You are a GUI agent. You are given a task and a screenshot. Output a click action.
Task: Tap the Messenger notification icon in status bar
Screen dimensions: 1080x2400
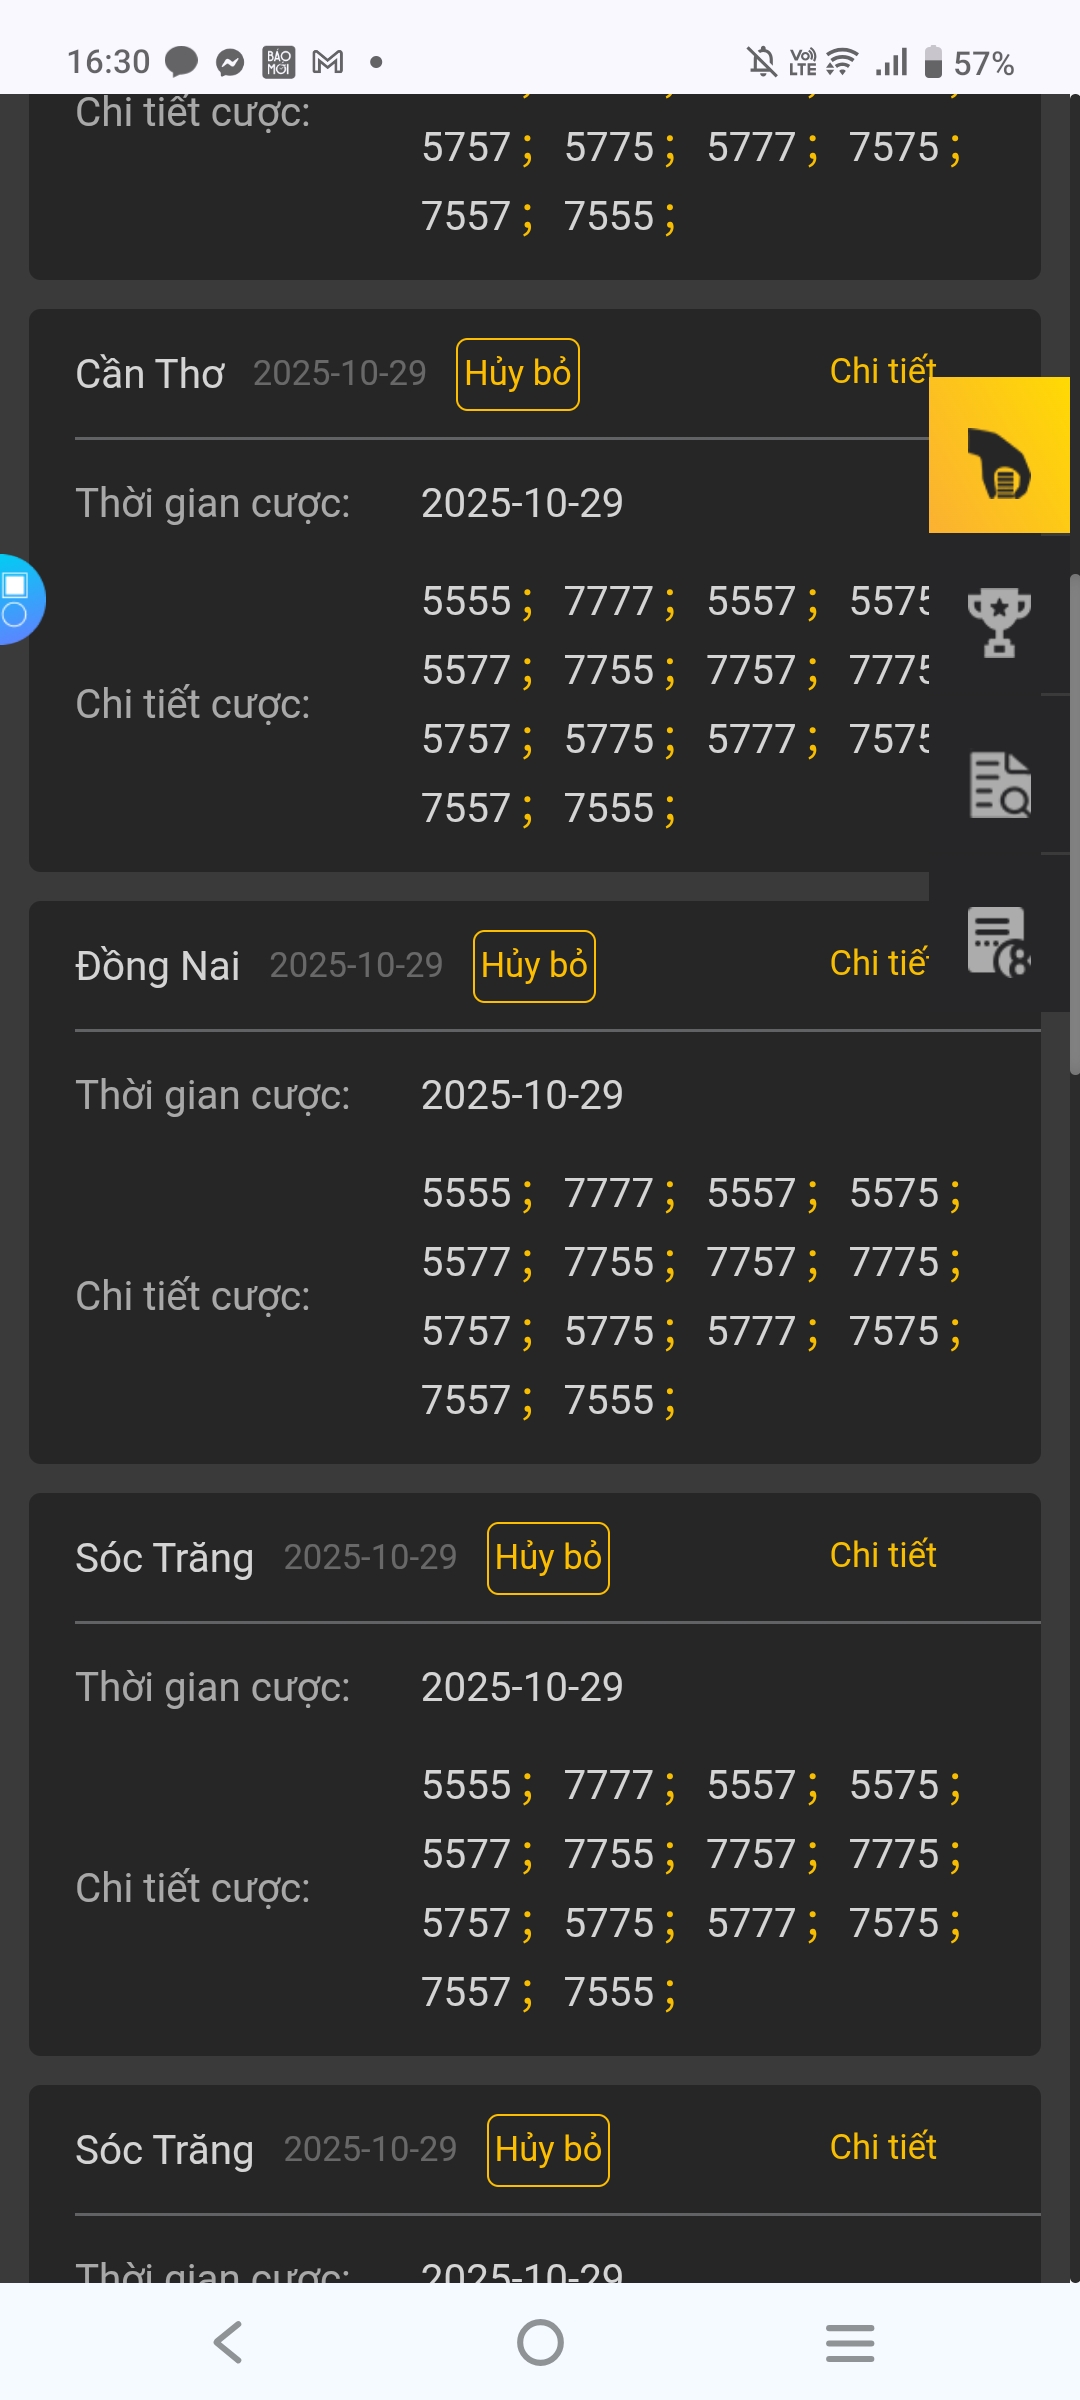coord(230,63)
